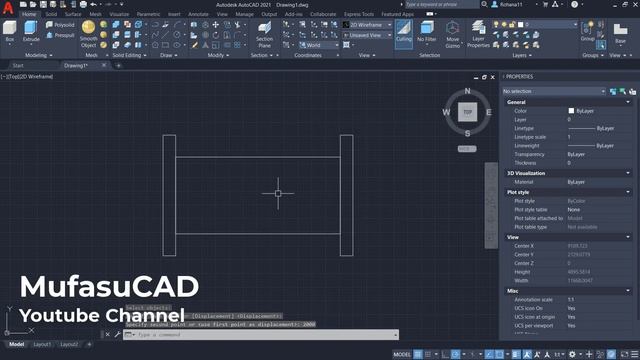640x360 pixels.
Task: Switch to the Start file tab
Action: pyautogui.click(x=18, y=65)
